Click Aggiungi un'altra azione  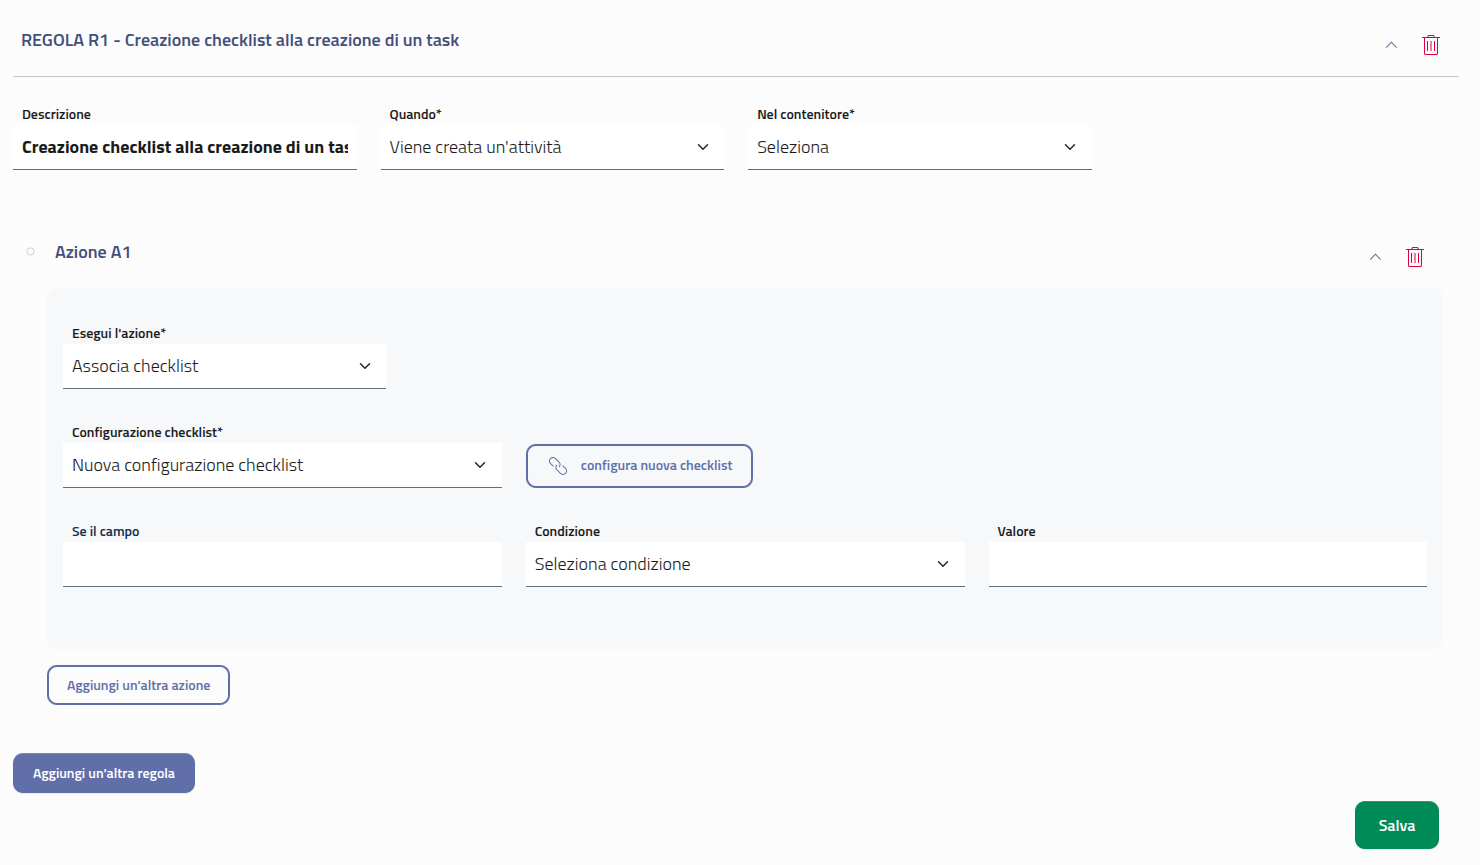(x=137, y=684)
